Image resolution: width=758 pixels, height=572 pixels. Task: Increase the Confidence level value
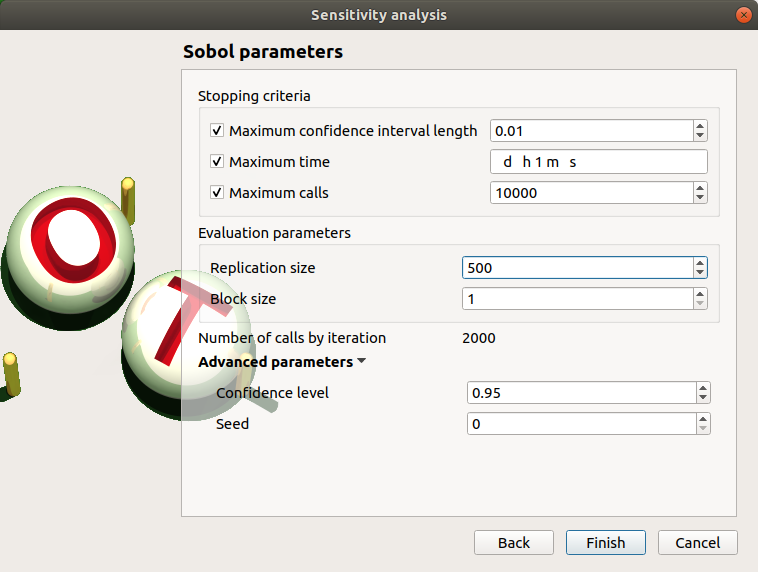coord(703,388)
